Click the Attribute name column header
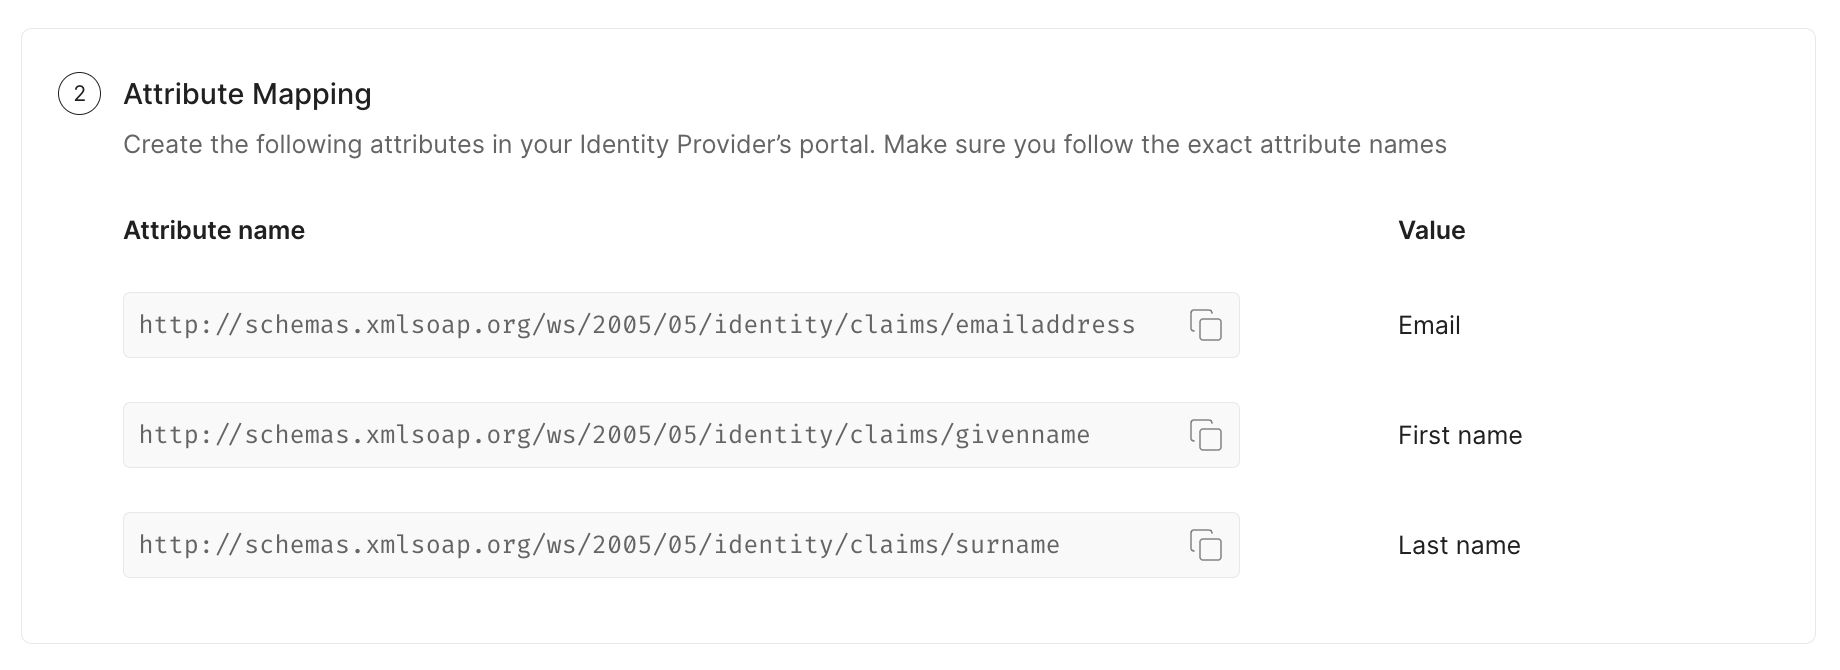This screenshot has height=670, width=1840. (x=214, y=230)
